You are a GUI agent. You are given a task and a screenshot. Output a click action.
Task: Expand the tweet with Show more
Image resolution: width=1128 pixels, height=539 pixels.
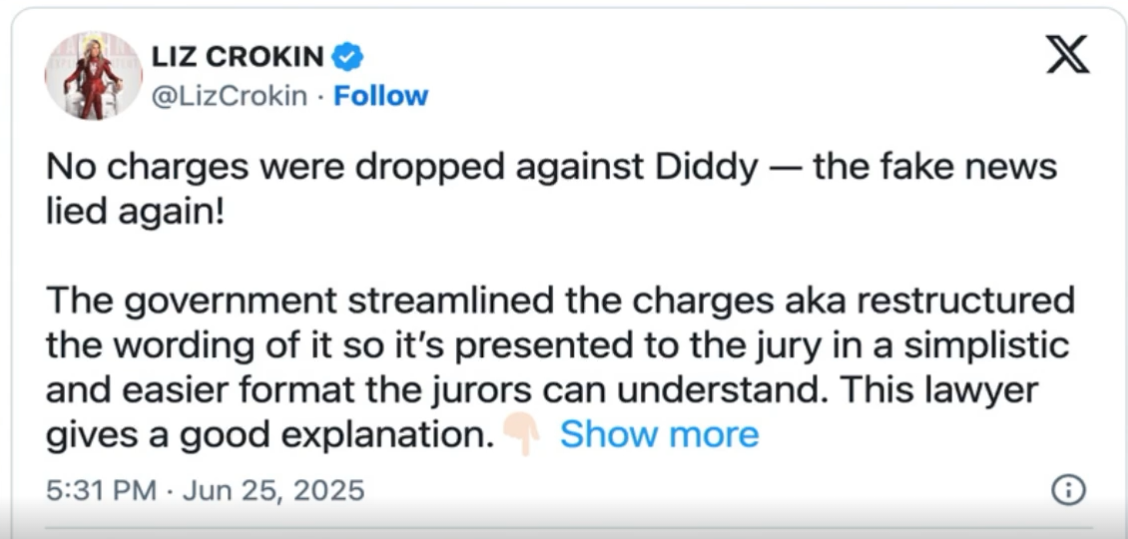(659, 435)
